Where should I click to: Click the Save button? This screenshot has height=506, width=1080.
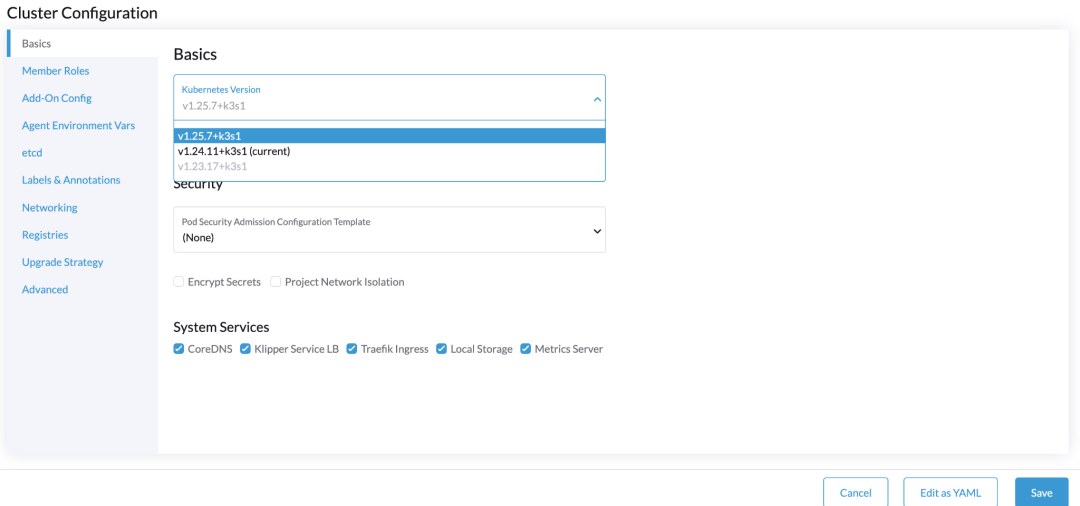1041,492
